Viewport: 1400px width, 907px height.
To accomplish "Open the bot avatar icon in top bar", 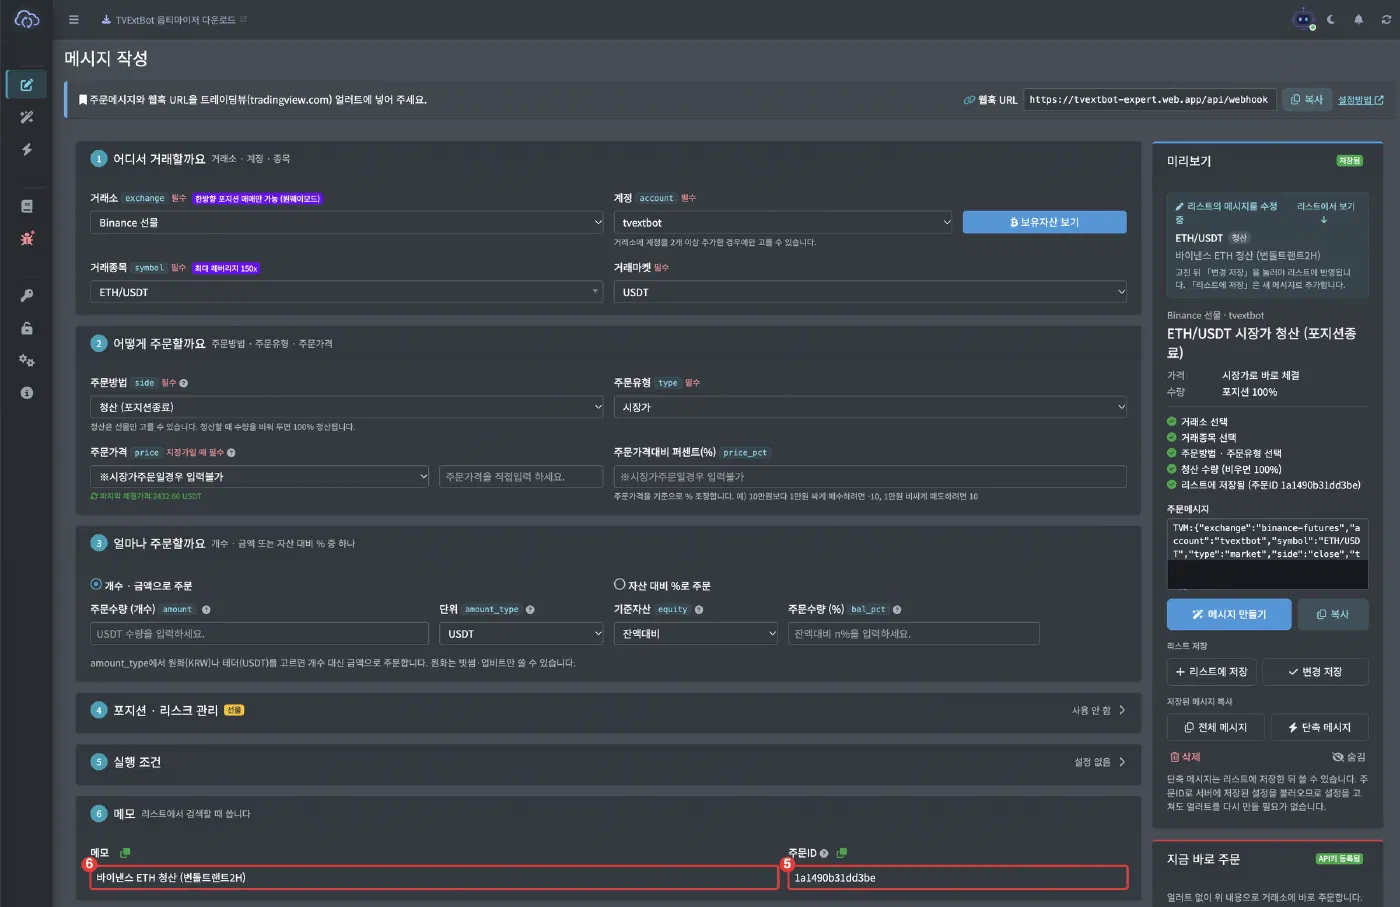I will click(x=1303, y=19).
